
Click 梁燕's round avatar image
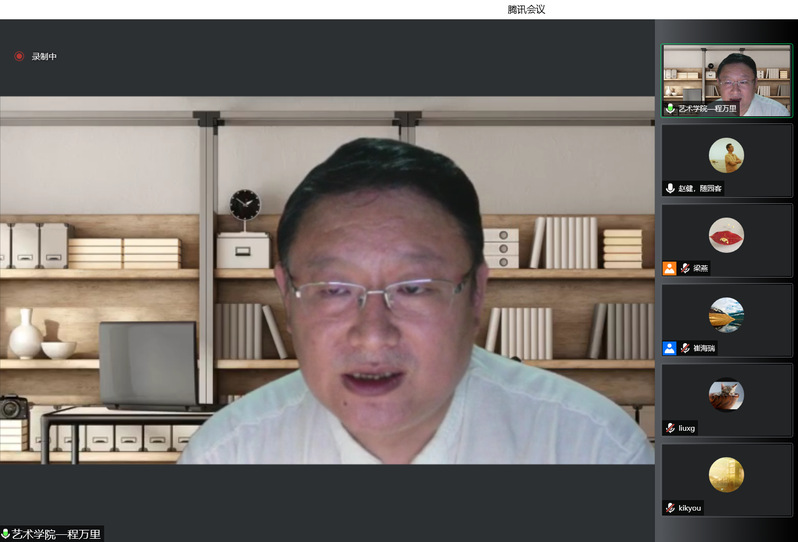pos(726,235)
